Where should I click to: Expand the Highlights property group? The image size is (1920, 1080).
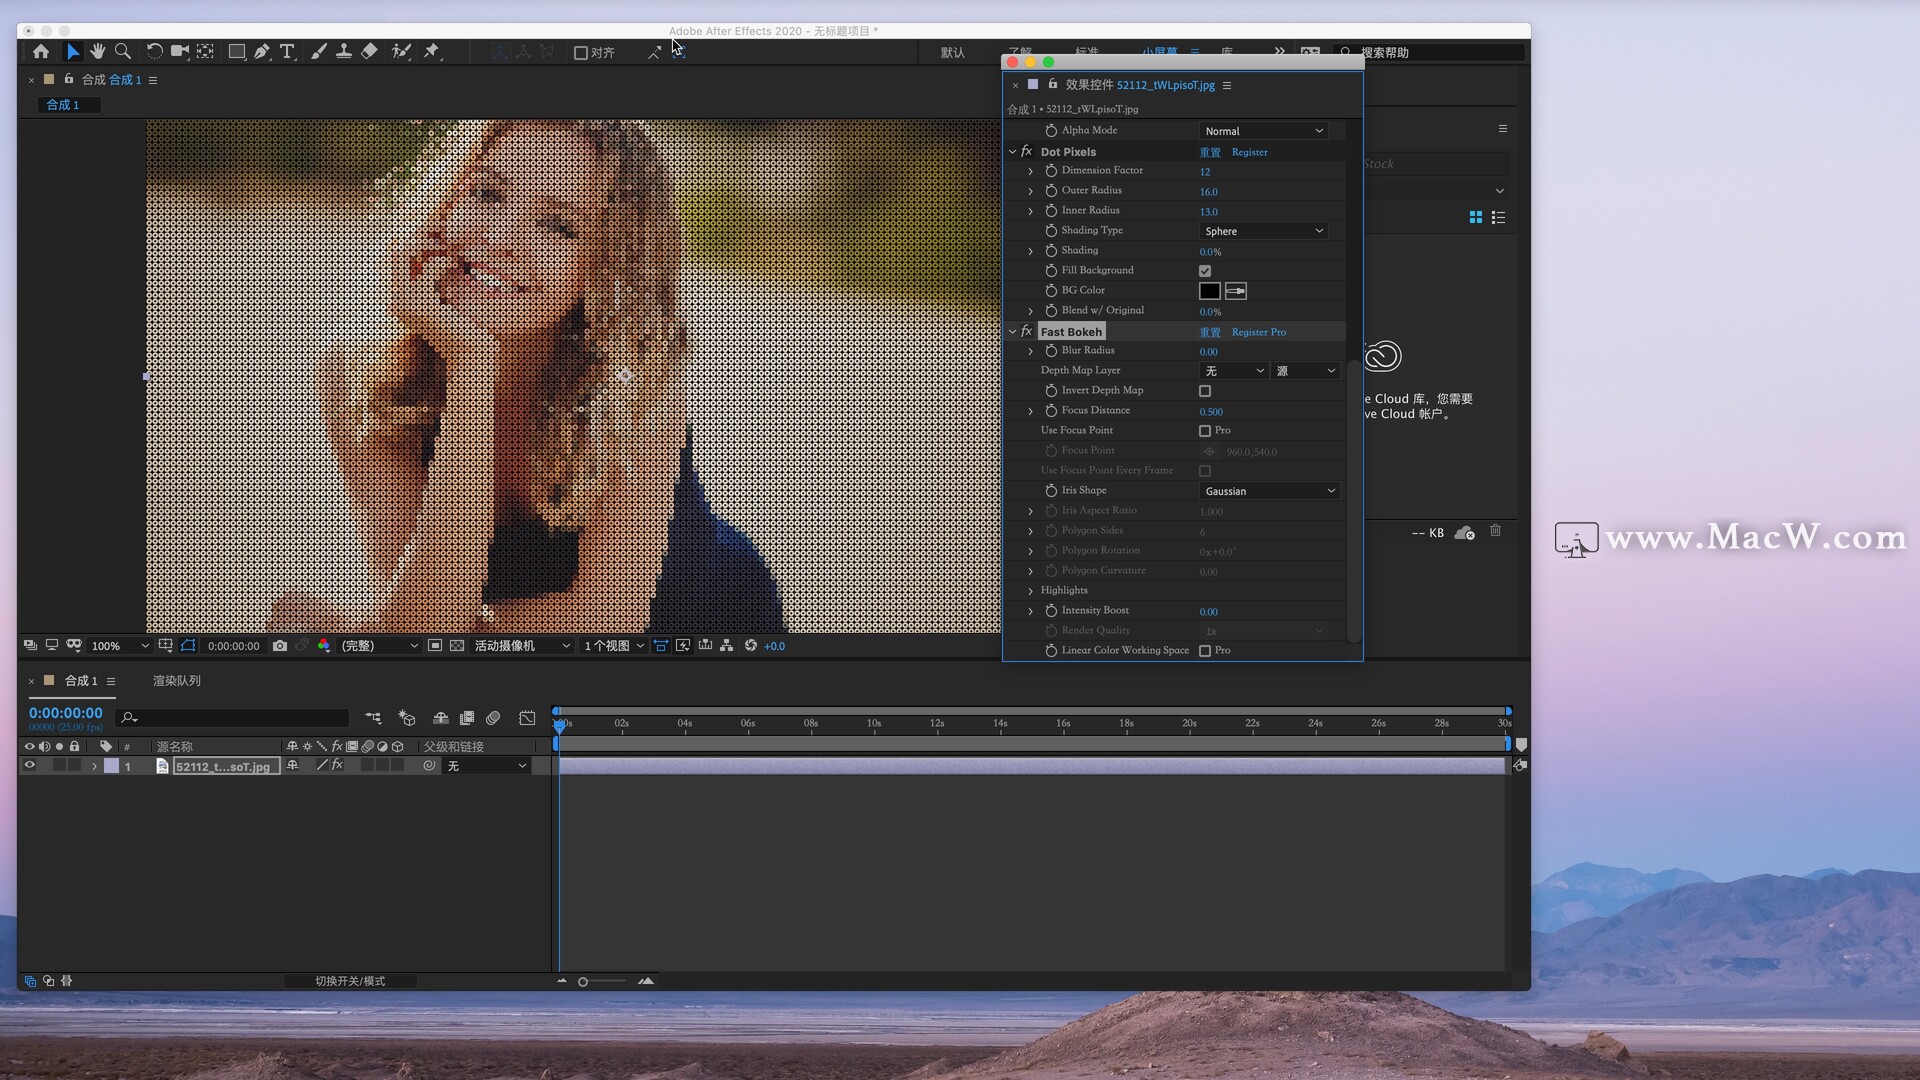(x=1031, y=590)
